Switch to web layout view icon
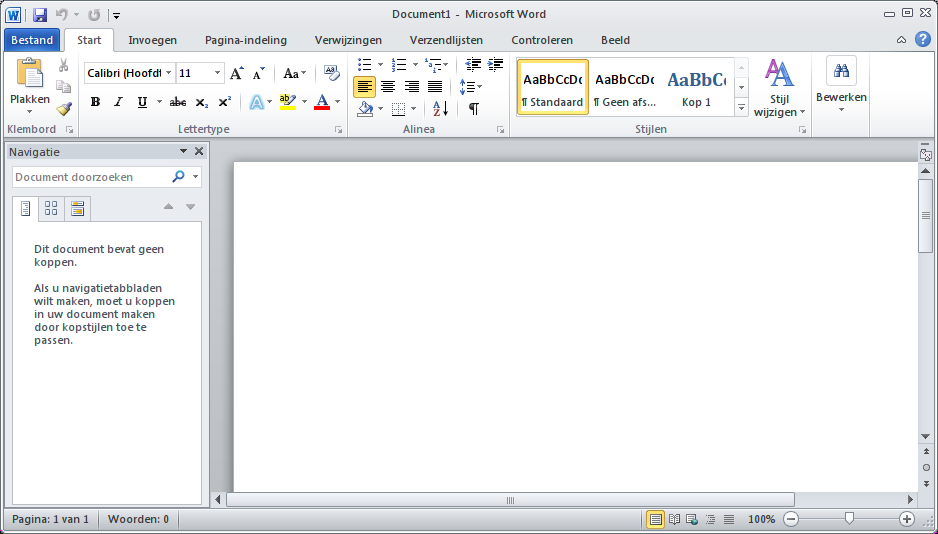 (692, 519)
